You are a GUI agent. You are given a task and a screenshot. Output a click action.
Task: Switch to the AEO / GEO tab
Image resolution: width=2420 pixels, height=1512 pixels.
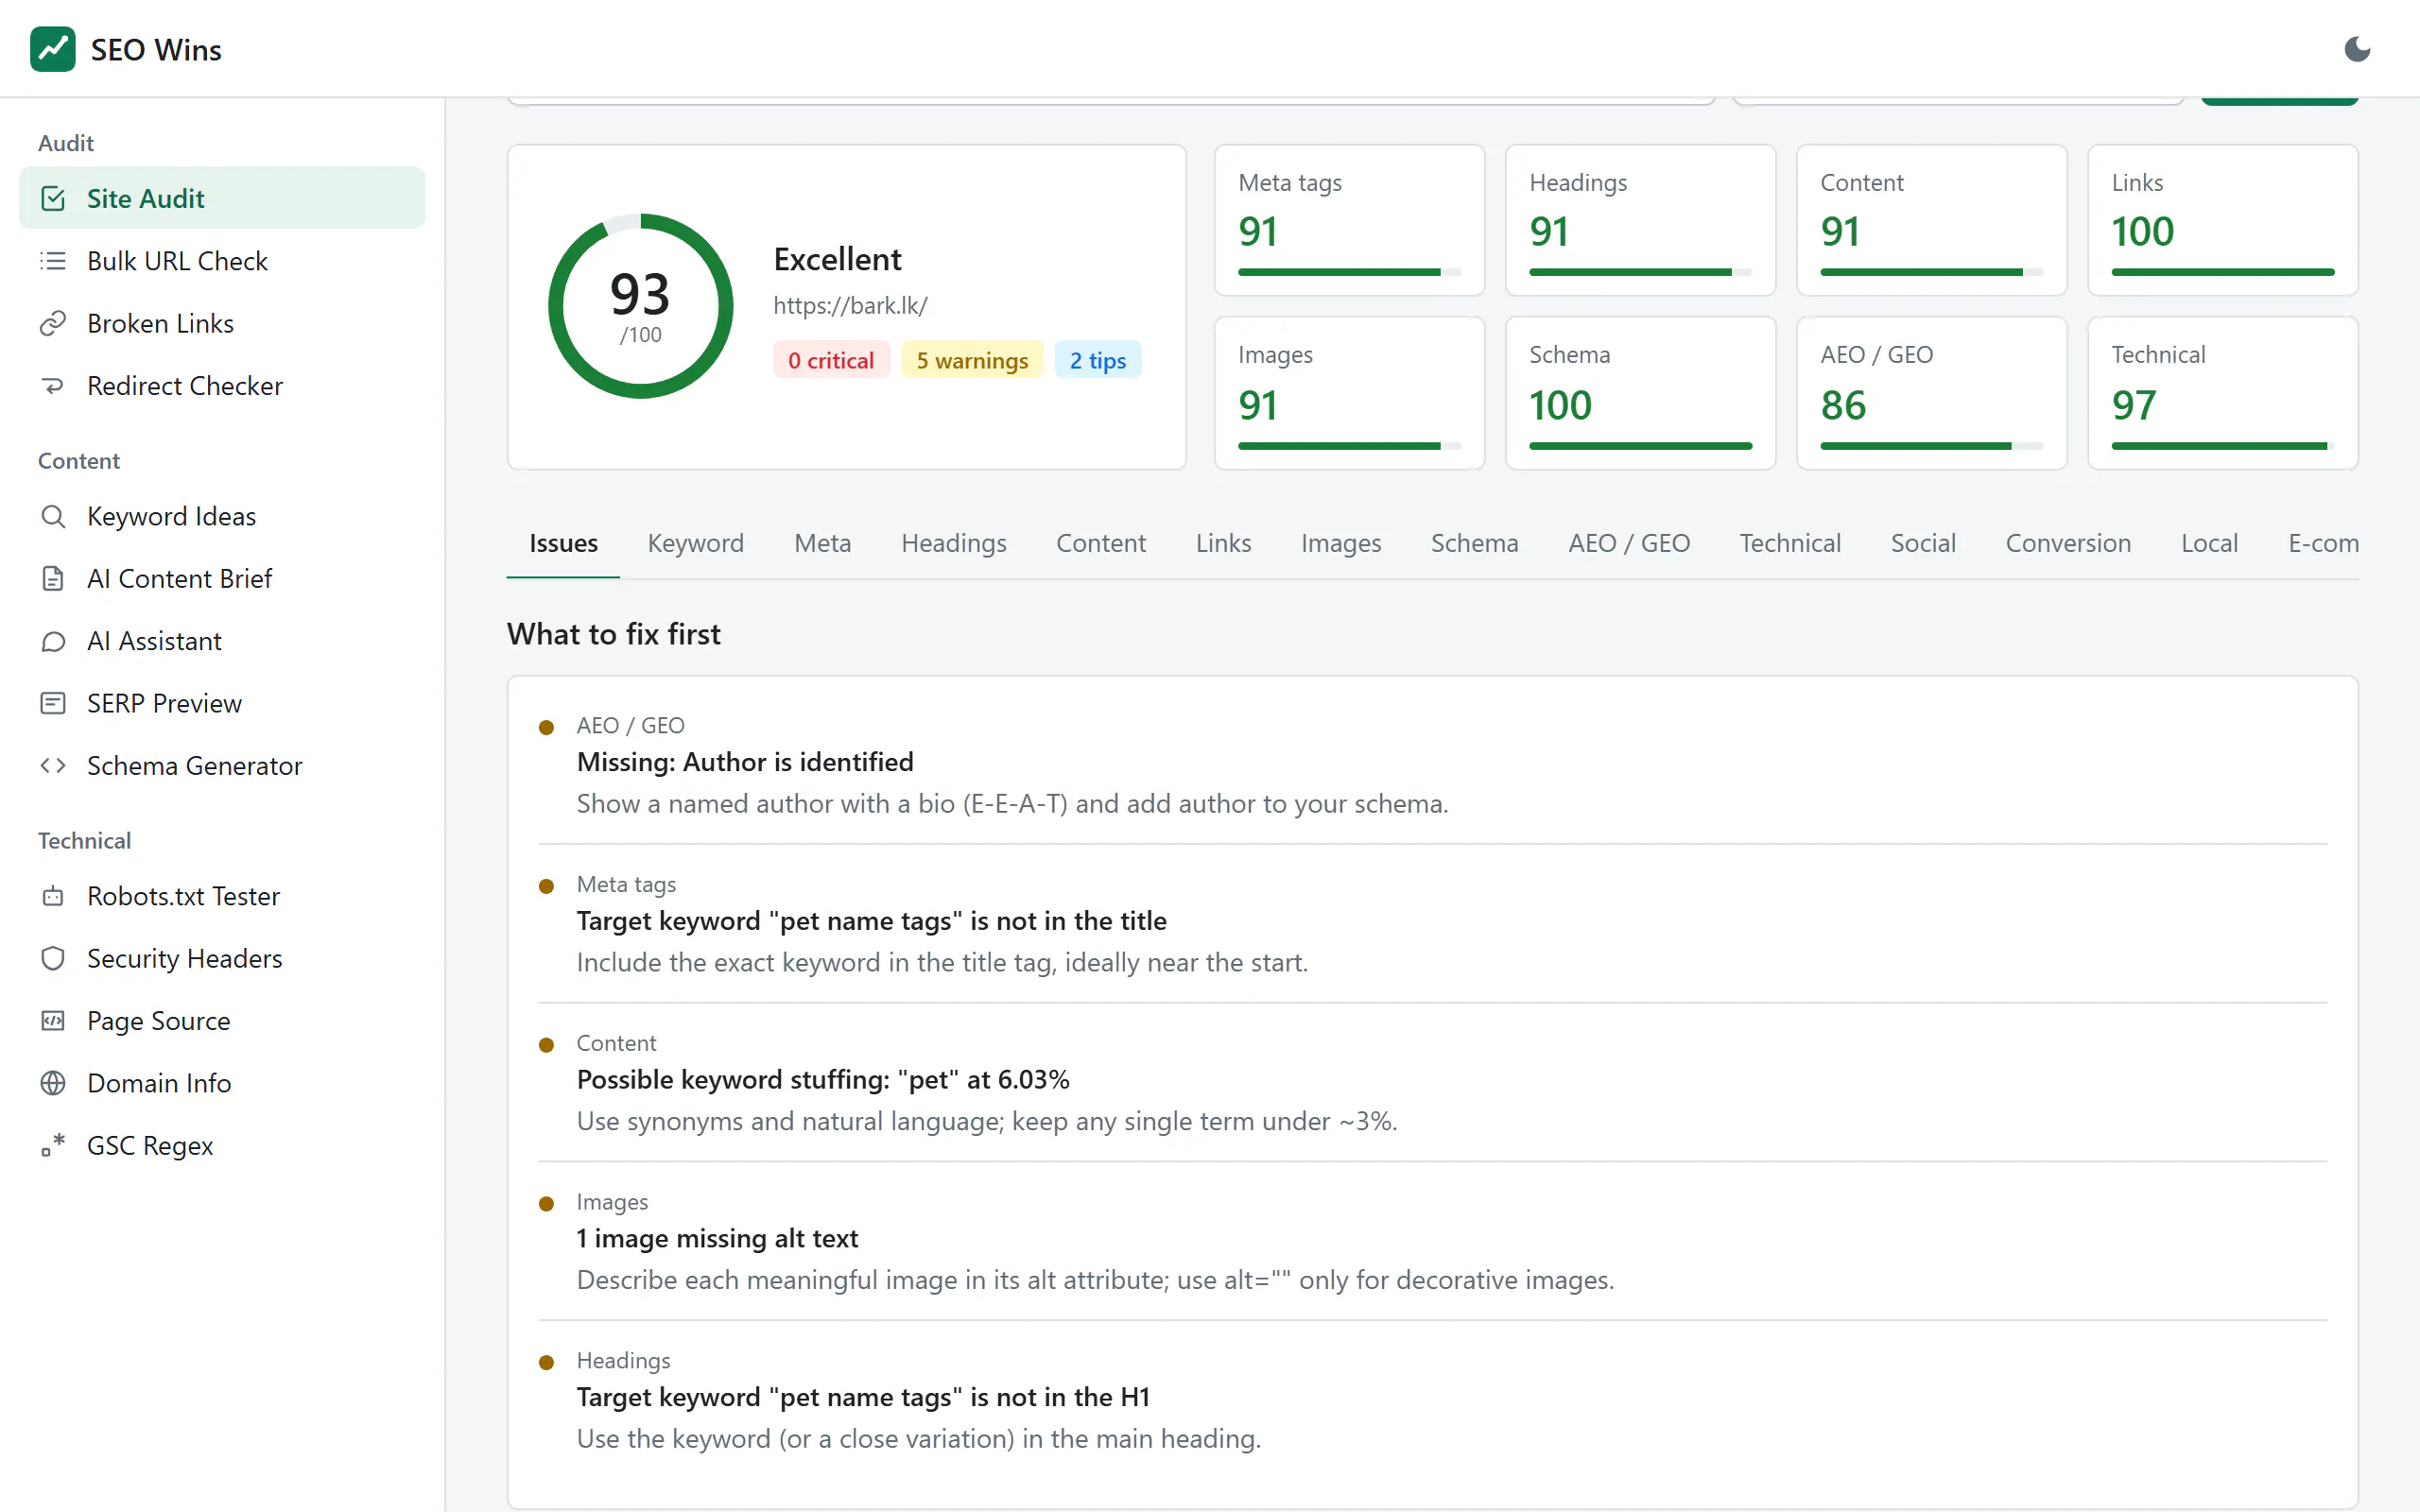tap(1629, 543)
